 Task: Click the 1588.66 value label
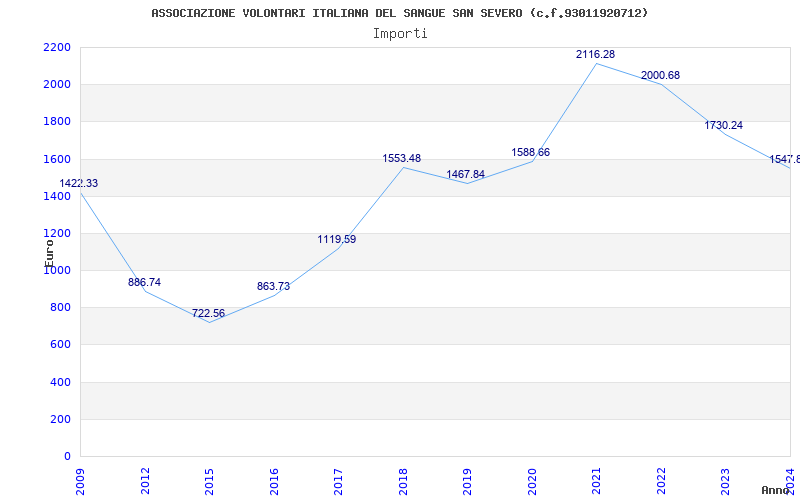(531, 152)
